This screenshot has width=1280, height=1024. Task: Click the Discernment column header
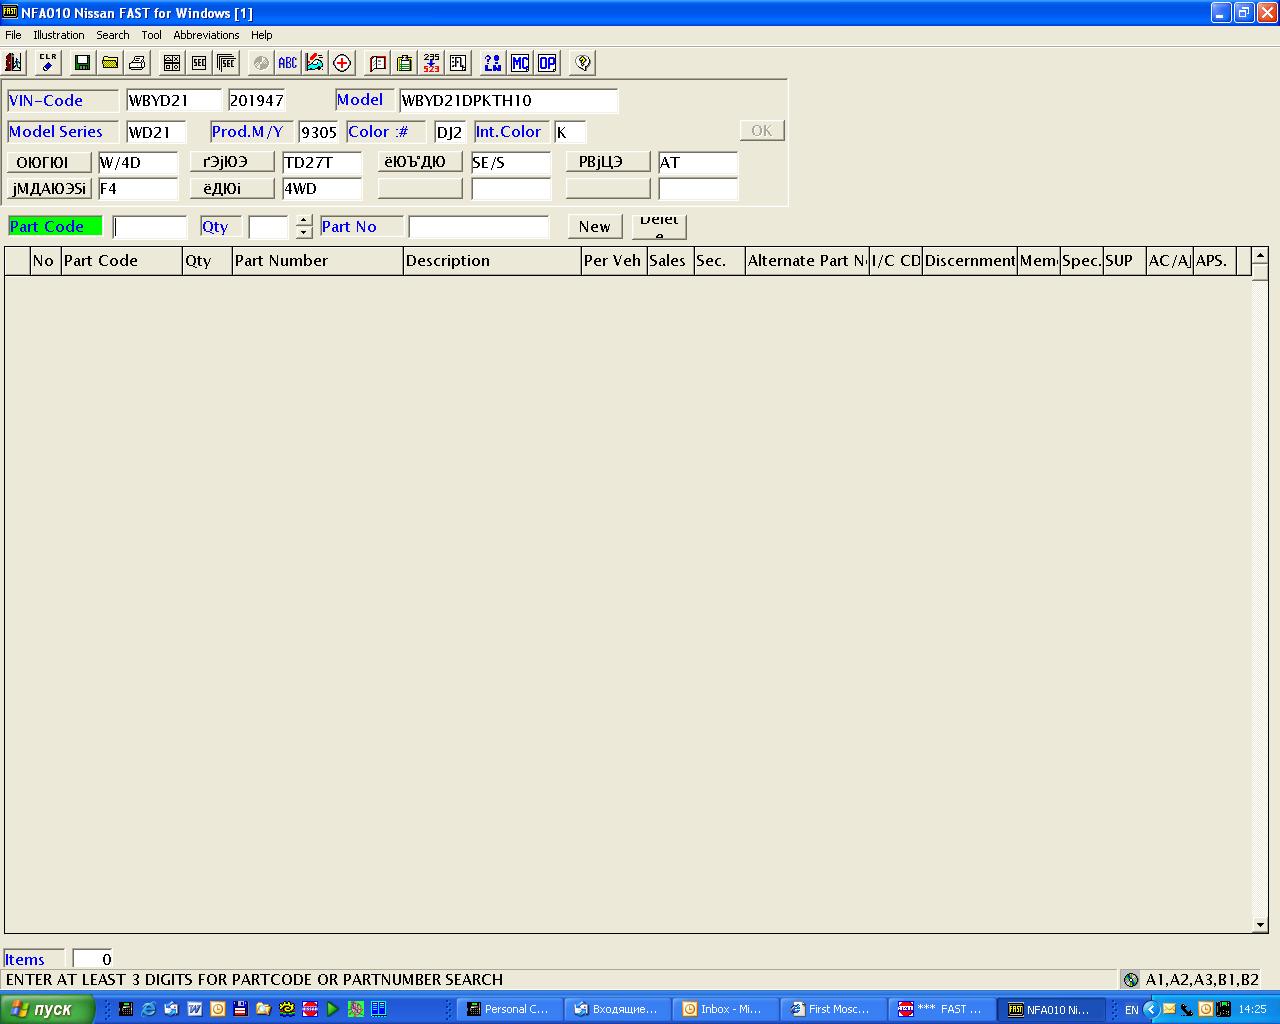[x=970, y=261]
